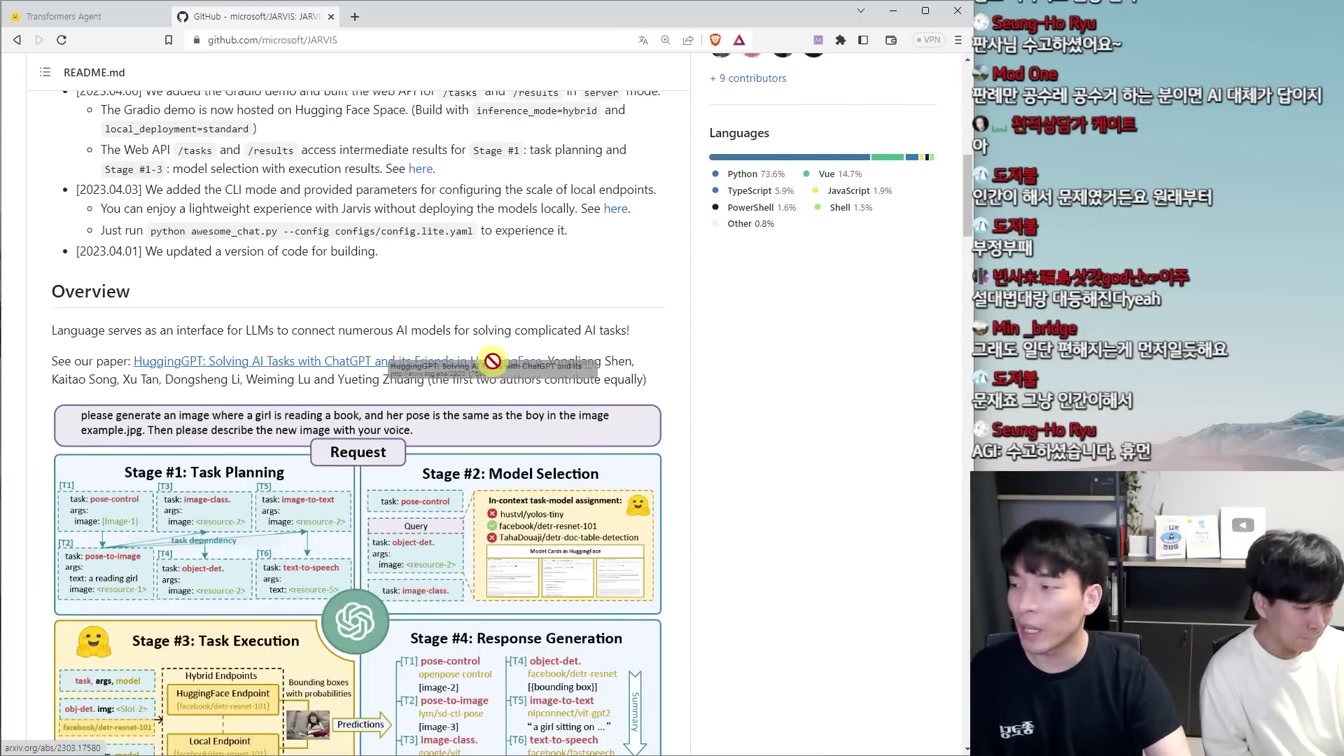The width and height of the screenshot is (1344, 756).
Task: Click the Min_bridge chat username
Action: point(1034,328)
